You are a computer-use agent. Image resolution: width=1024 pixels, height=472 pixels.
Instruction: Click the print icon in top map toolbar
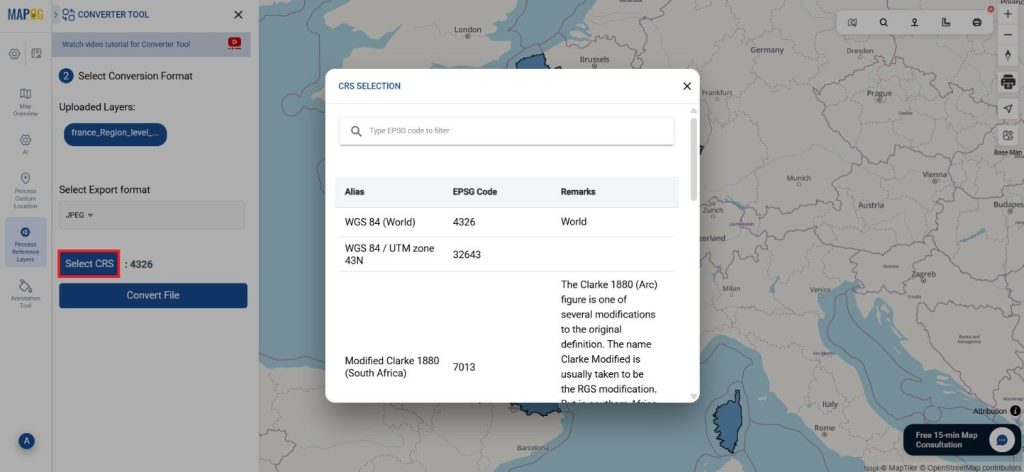[976, 22]
